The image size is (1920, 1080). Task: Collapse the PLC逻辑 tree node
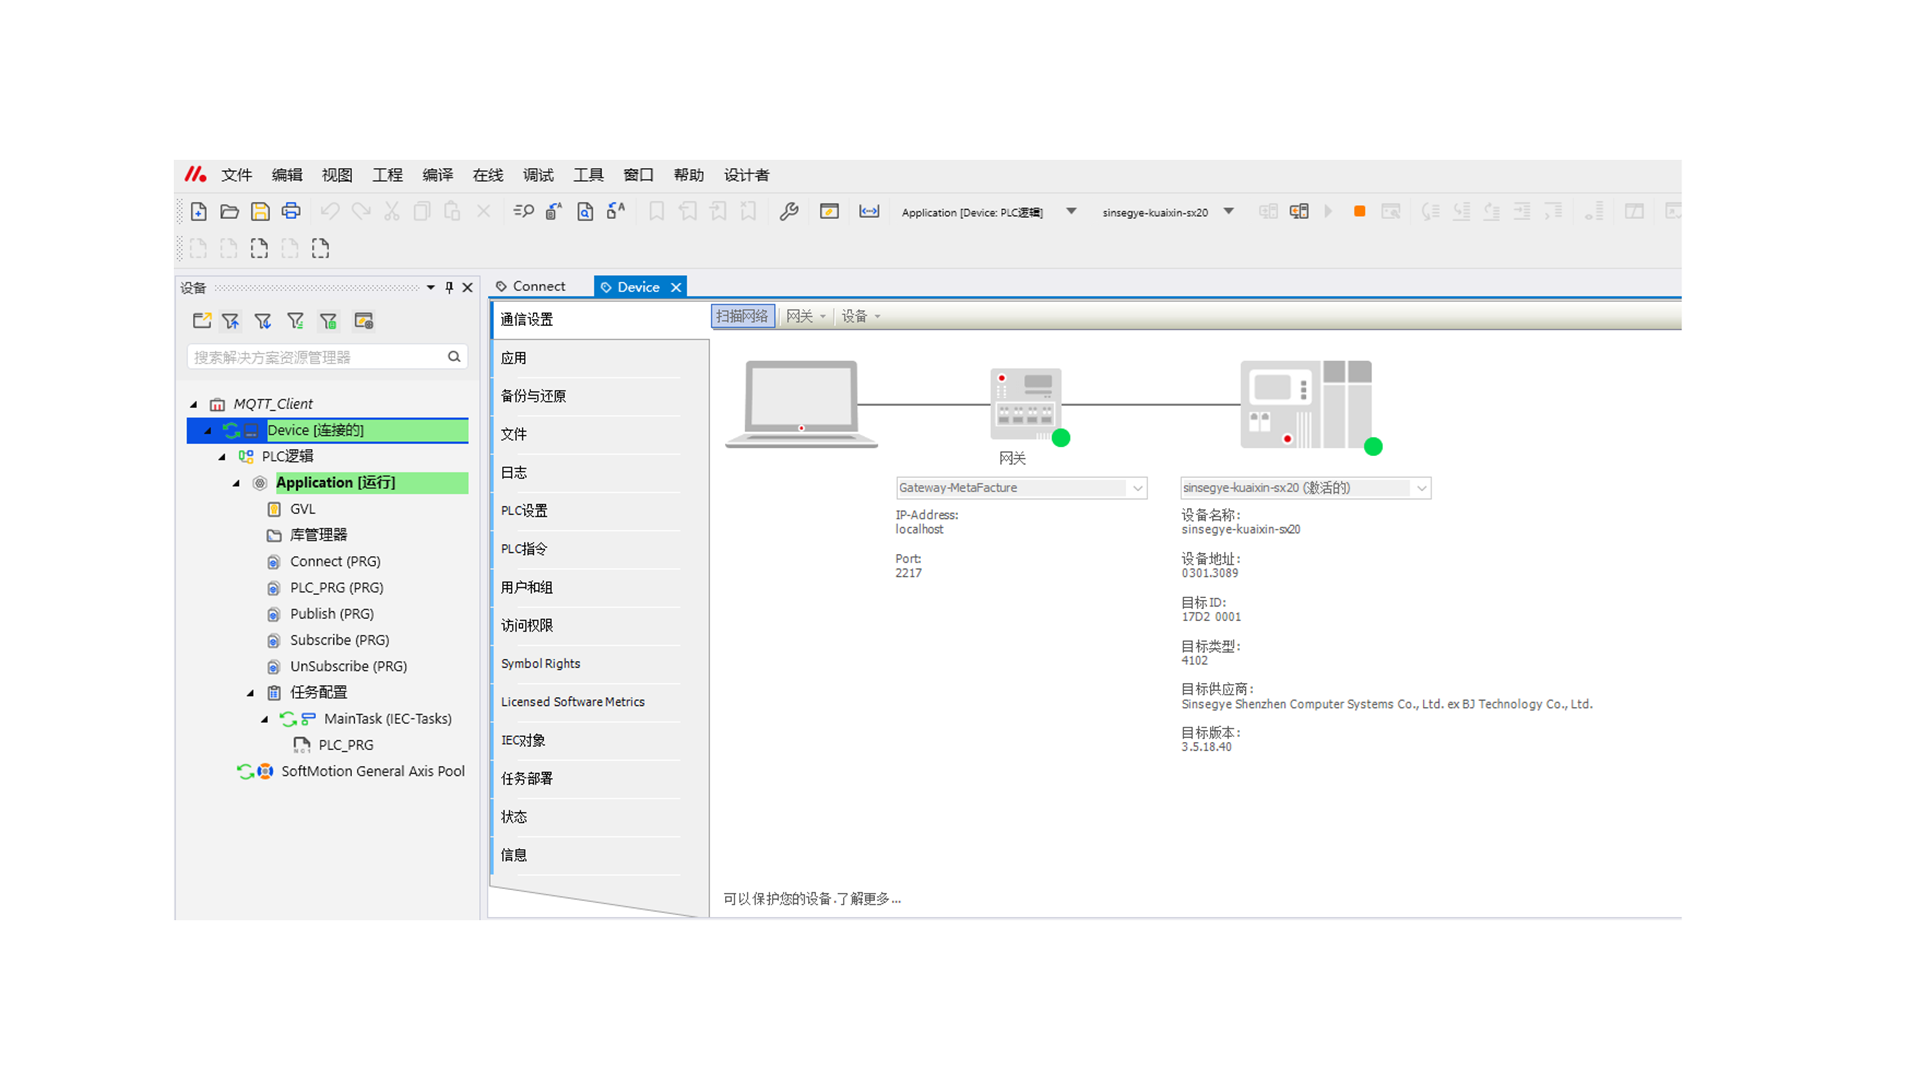pyautogui.click(x=222, y=457)
